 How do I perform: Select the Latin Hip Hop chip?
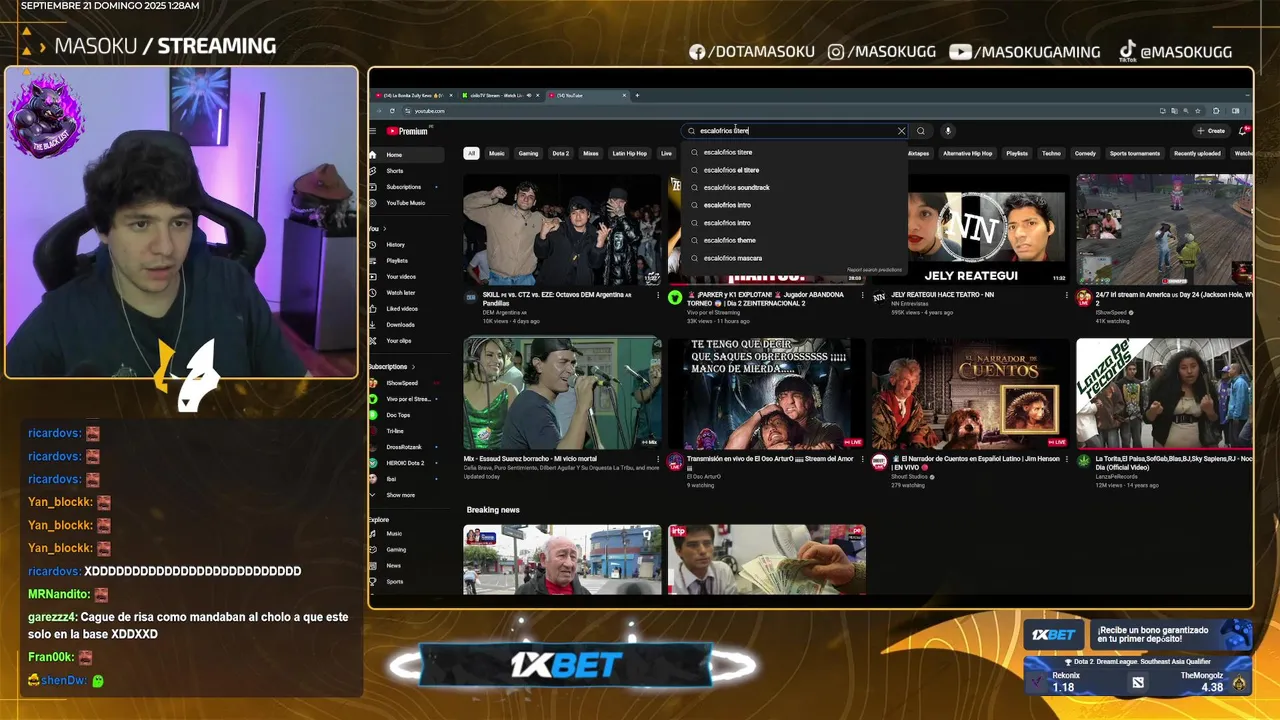coord(630,154)
